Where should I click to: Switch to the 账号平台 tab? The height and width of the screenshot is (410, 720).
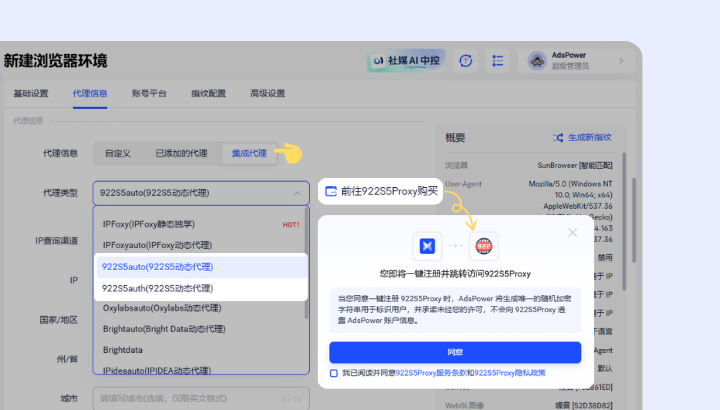point(149,94)
